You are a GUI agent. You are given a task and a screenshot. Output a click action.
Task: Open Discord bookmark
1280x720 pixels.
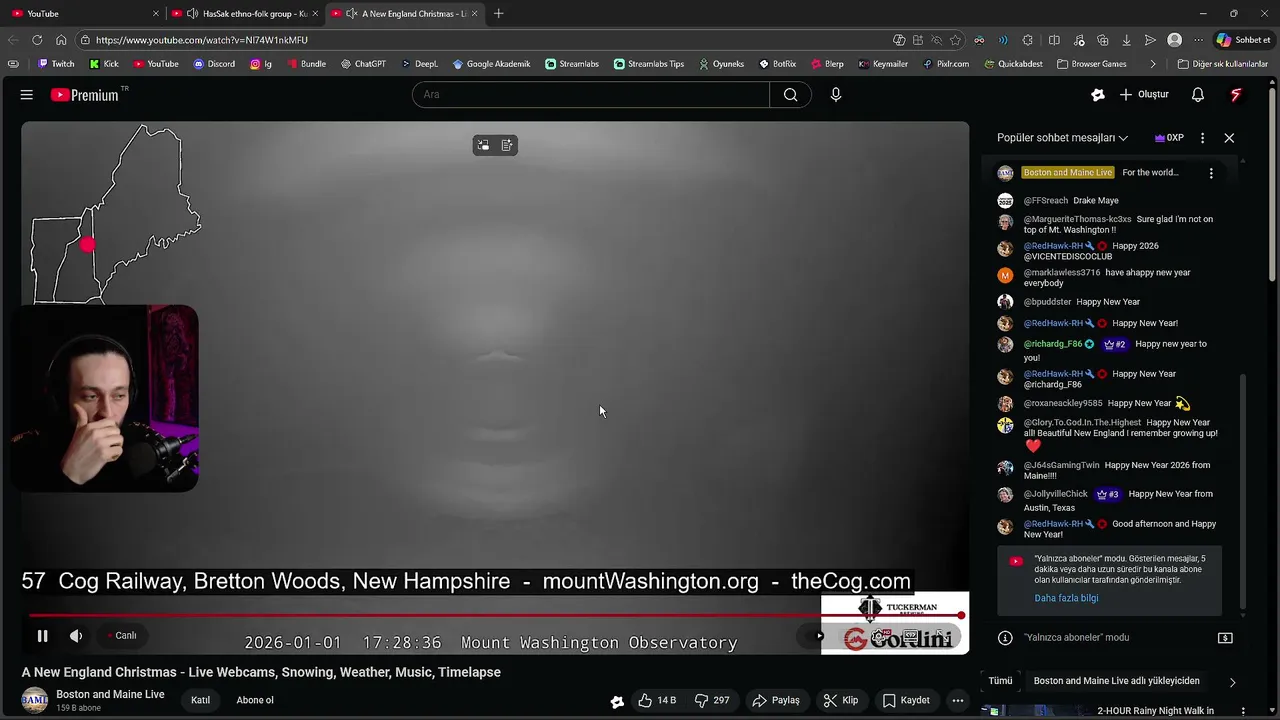(214, 64)
